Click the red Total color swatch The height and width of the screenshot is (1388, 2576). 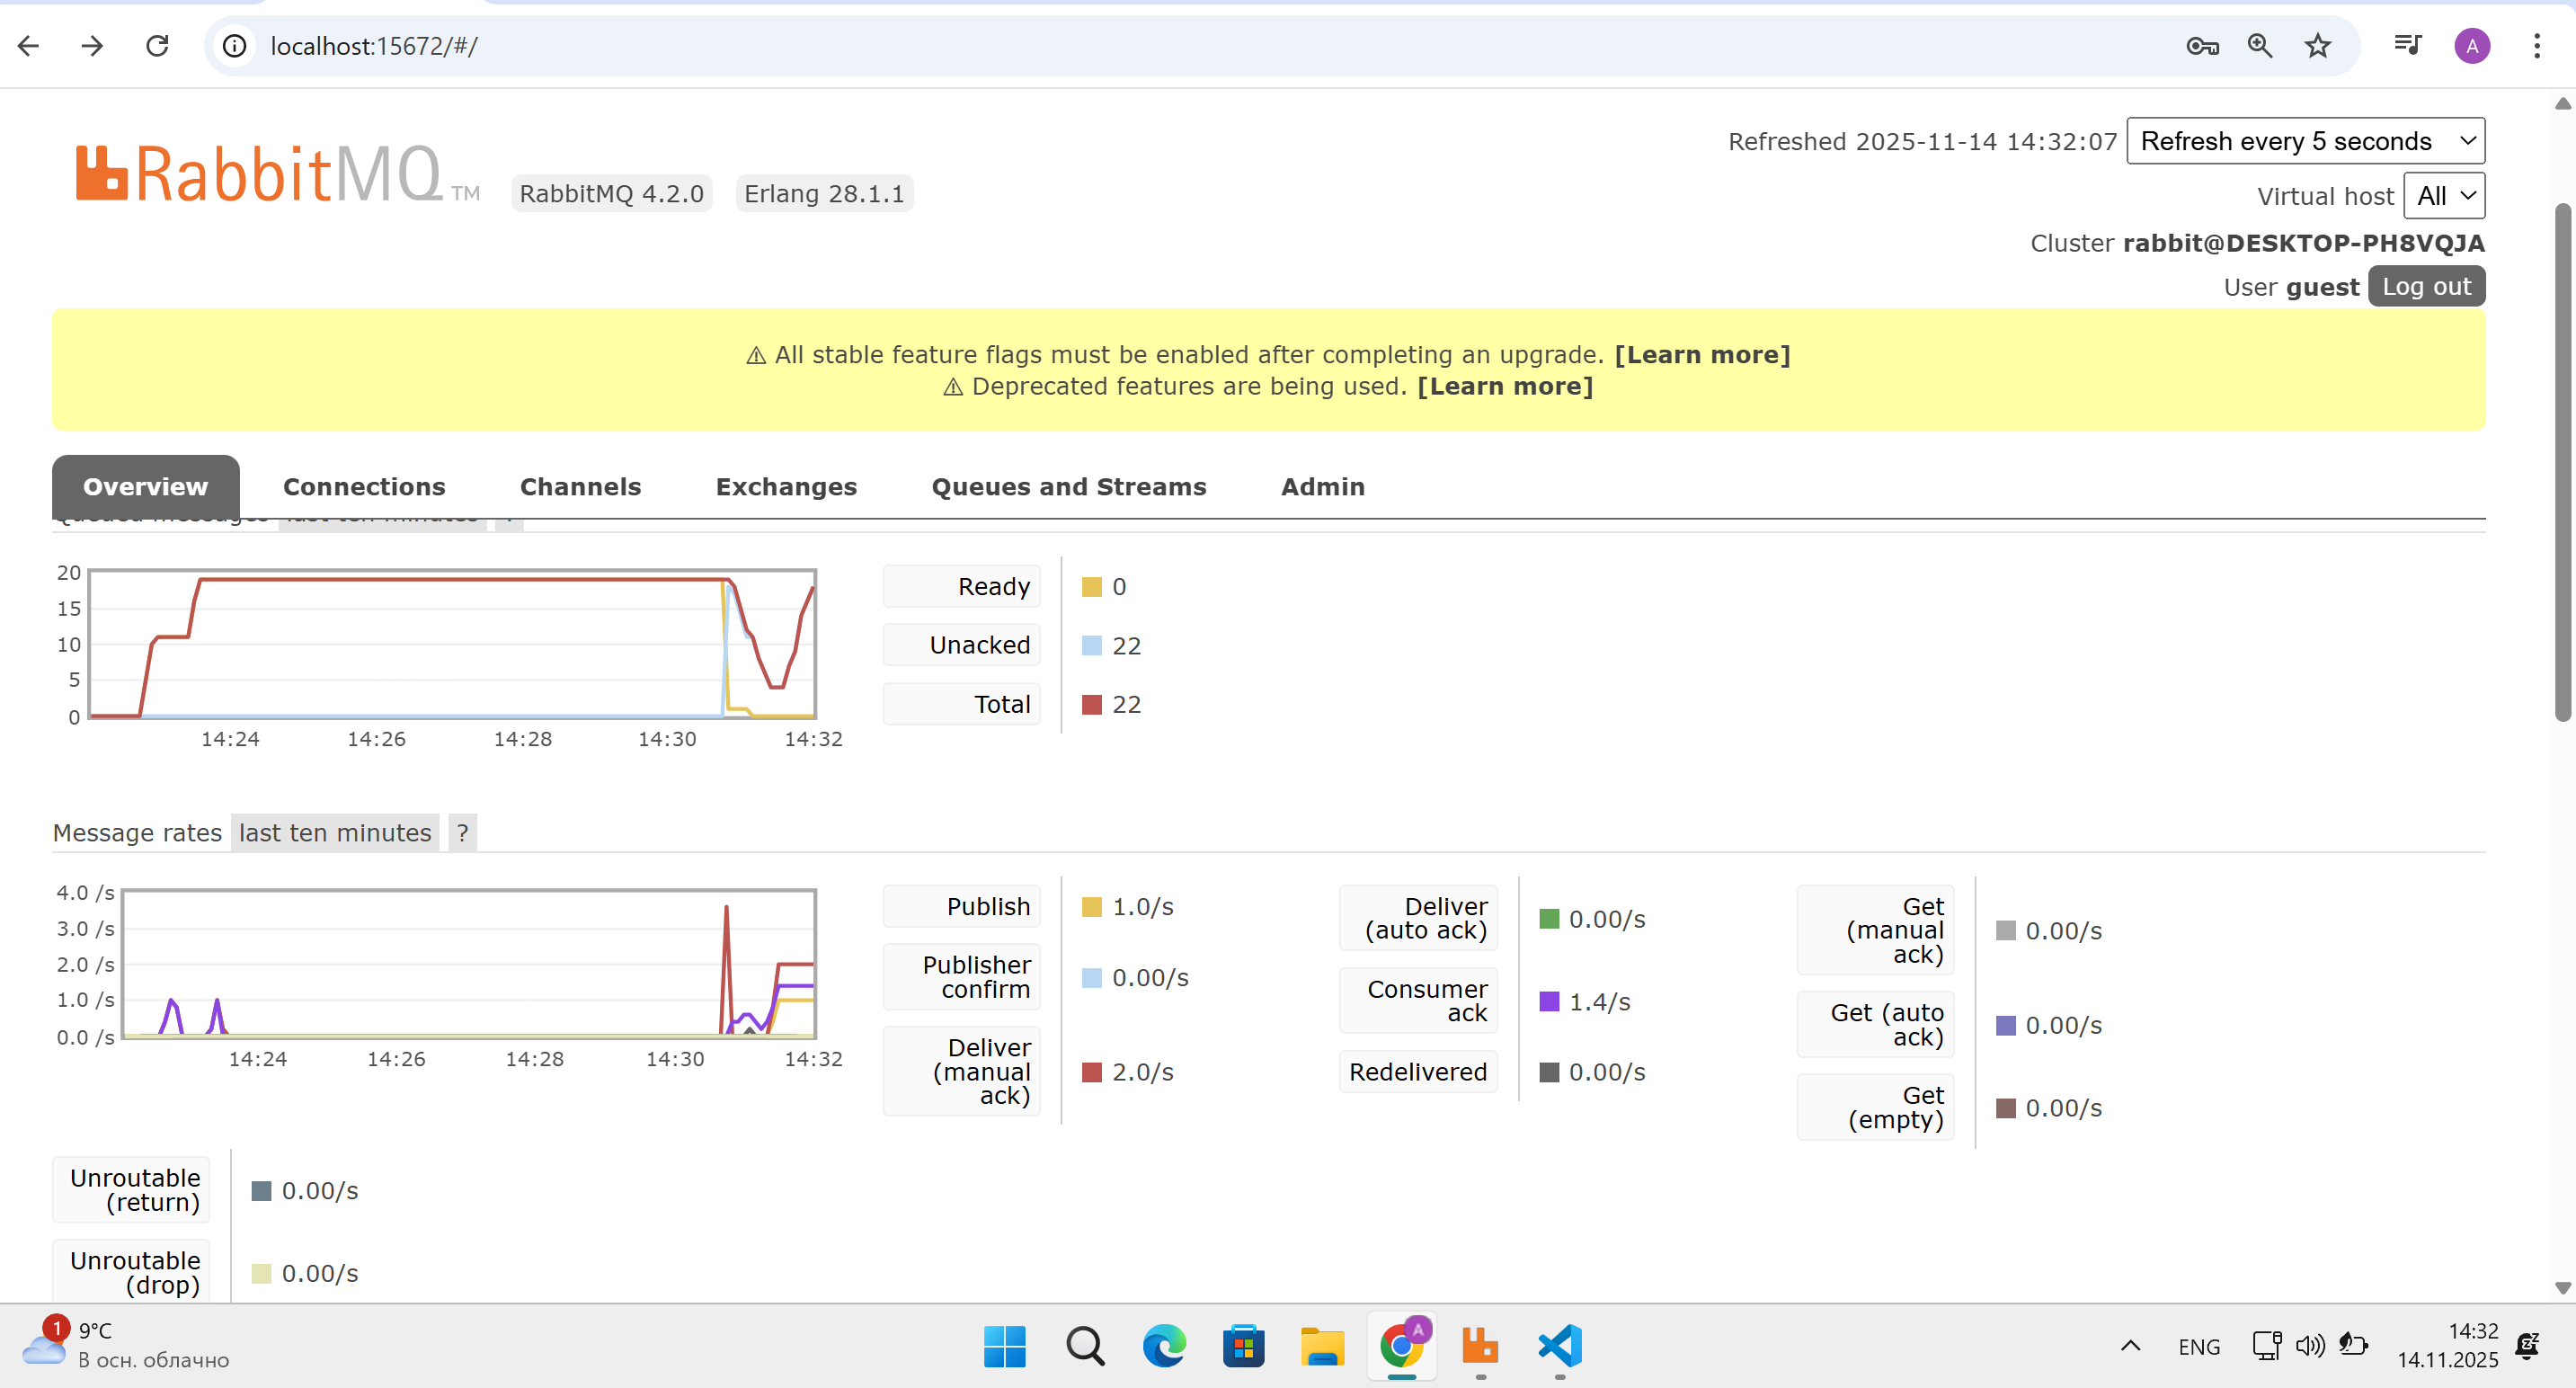coord(1092,705)
